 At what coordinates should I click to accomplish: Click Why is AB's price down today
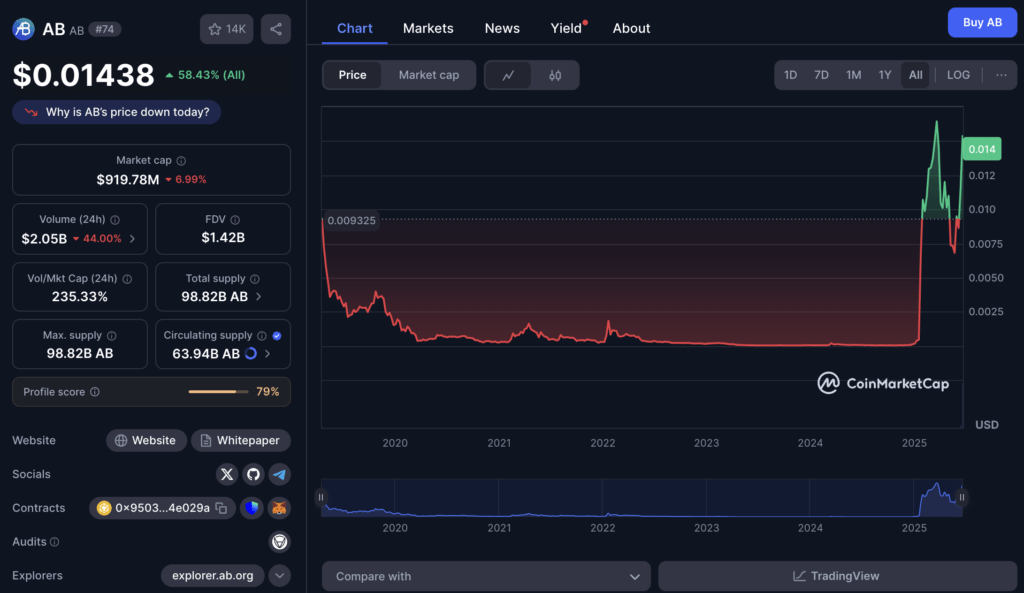(116, 112)
